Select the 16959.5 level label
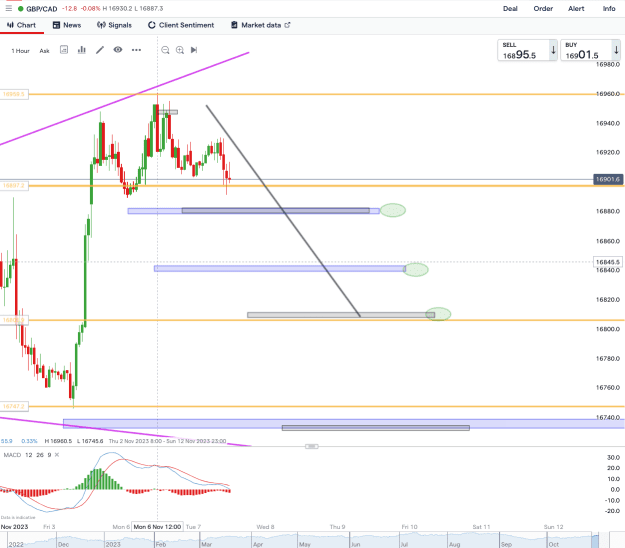This screenshot has width=625, height=548. coord(14,94)
